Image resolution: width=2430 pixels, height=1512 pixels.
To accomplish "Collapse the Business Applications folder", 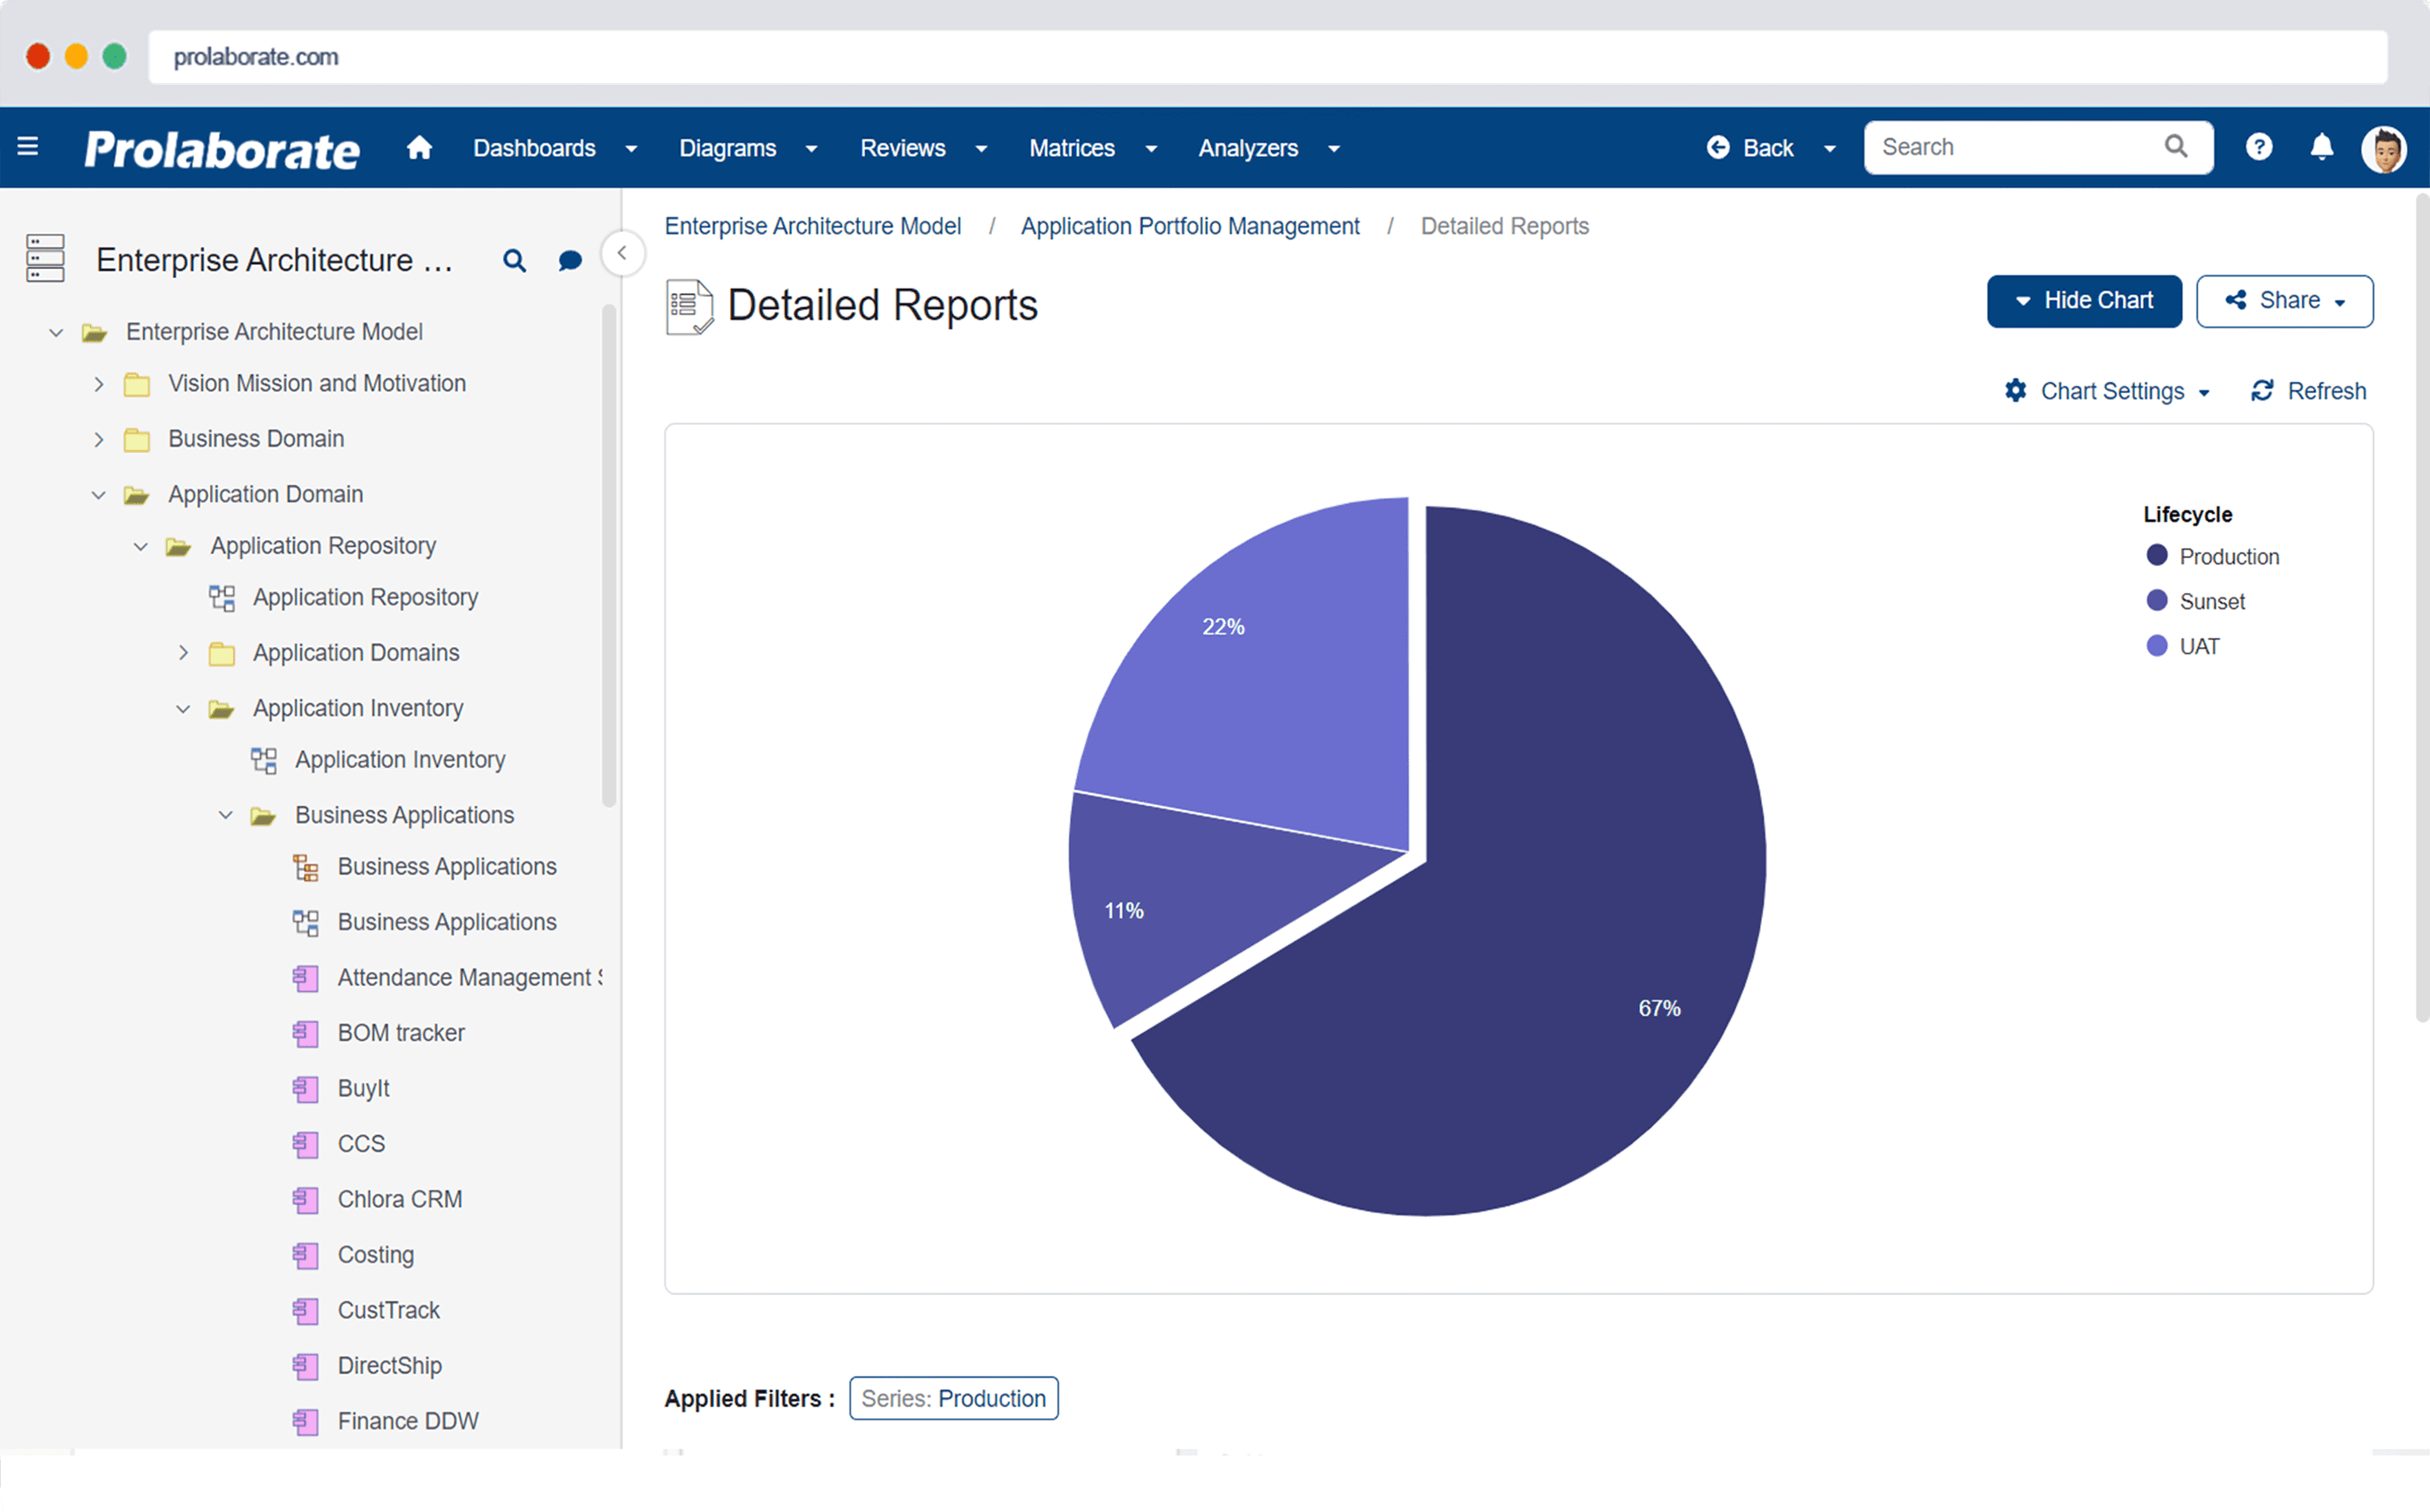I will click(x=226, y=815).
